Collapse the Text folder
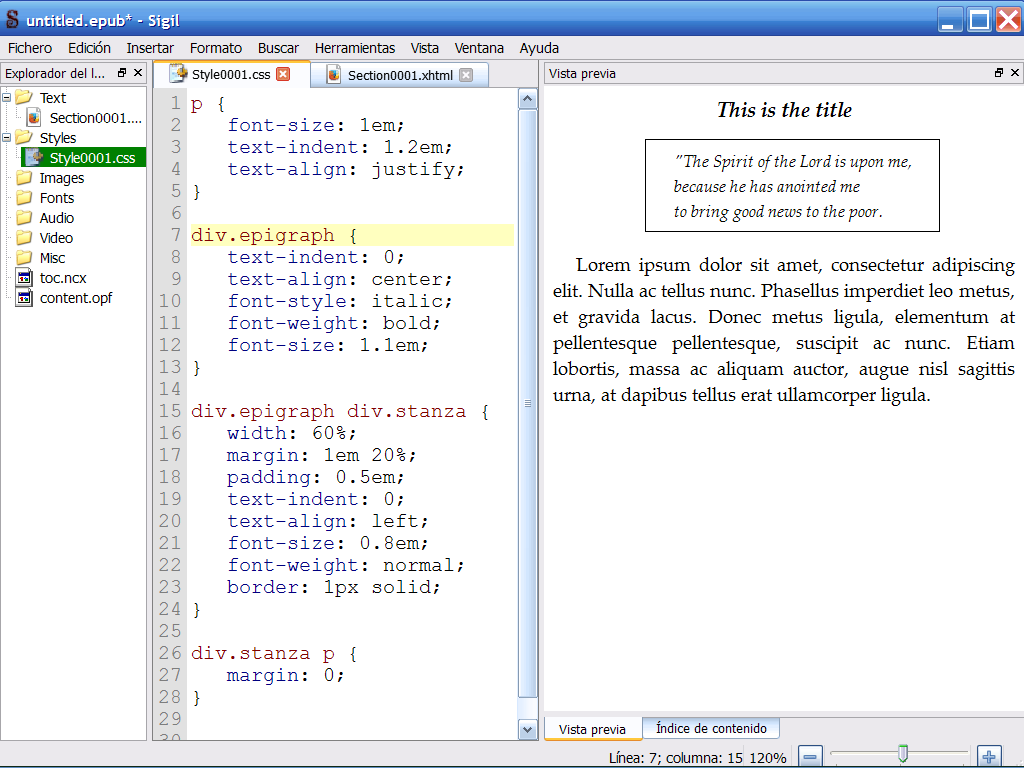1024x768 pixels. pyautogui.click(x=8, y=98)
